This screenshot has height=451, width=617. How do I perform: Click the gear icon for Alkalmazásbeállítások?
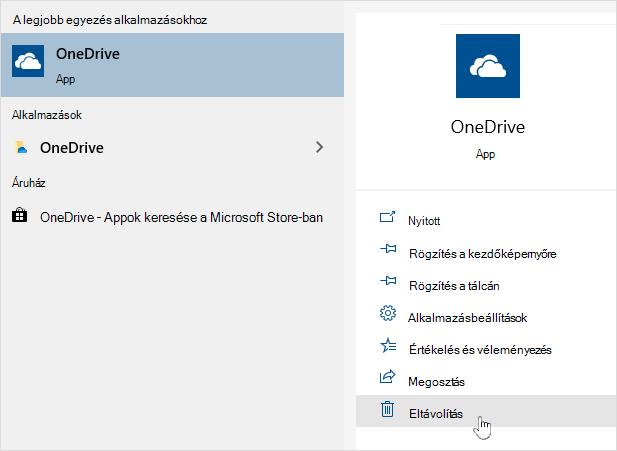[x=388, y=313]
